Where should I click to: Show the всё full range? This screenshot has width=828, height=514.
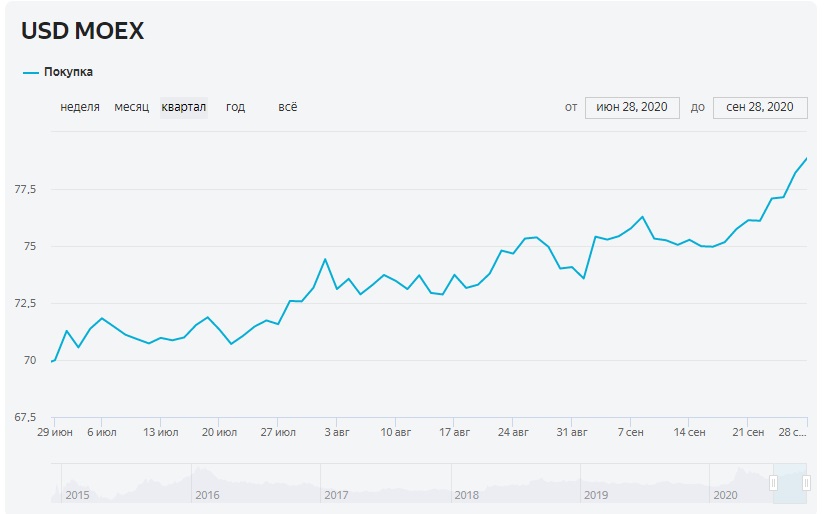tap(287, 107)
